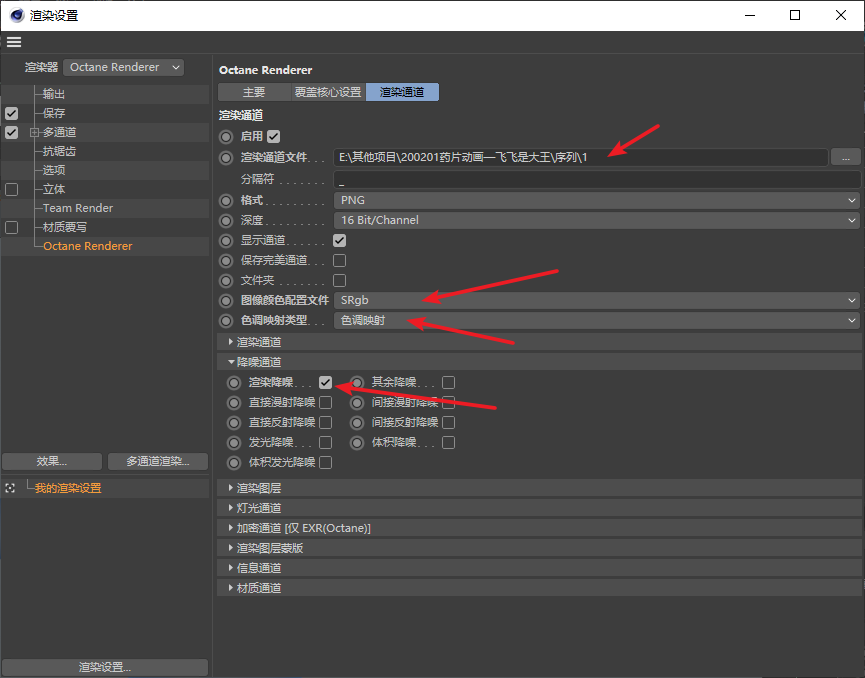This screenshot has height=678, width=865.
Task: Click the radio dot next to 渲染通道文件
Action: (x=226, y=158)
